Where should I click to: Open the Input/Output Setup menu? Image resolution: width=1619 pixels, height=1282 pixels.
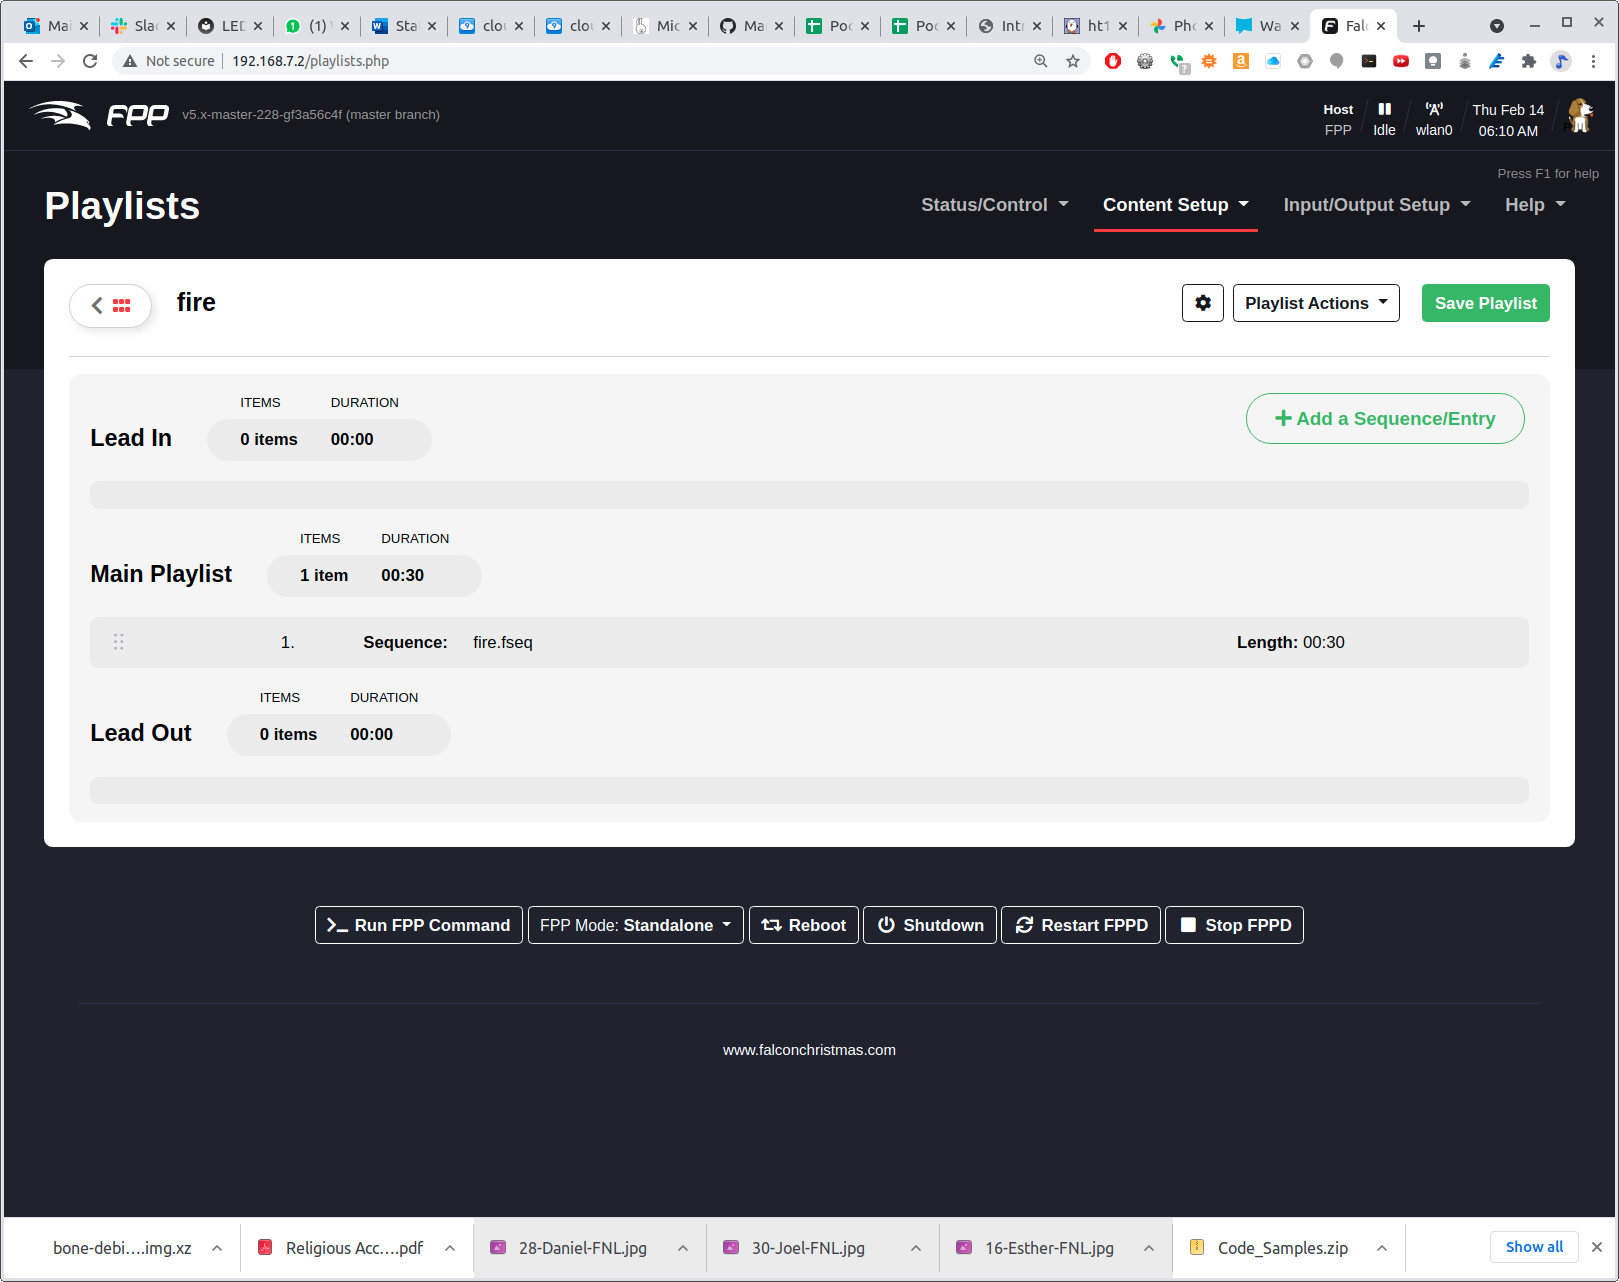coord(1376,205)
